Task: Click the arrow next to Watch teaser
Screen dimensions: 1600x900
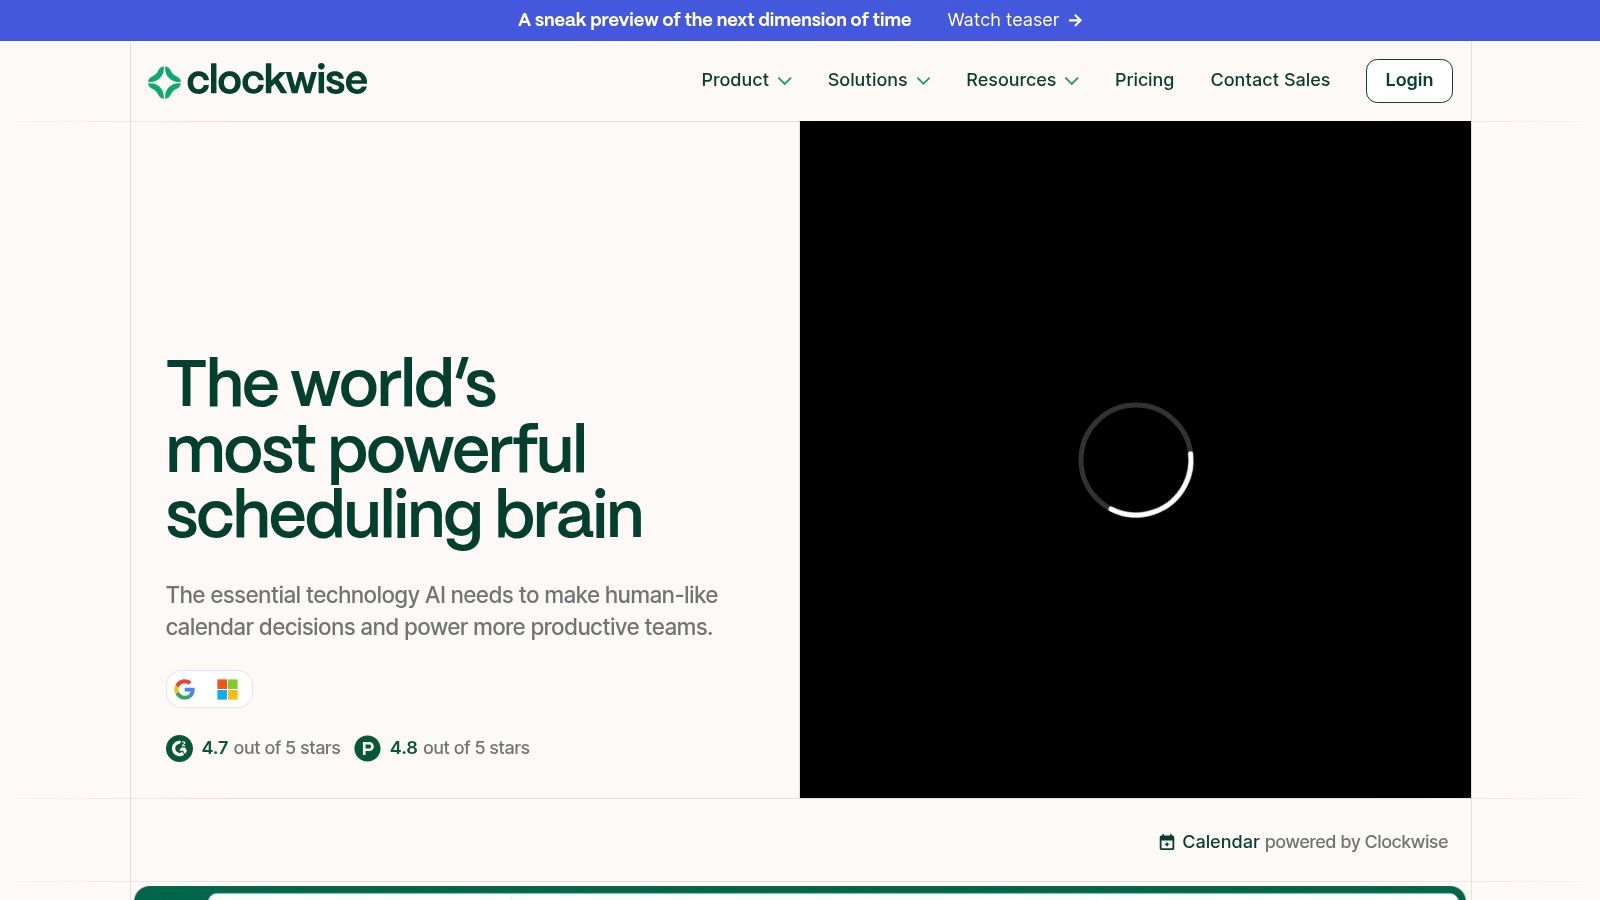Action: point(1075,20)
